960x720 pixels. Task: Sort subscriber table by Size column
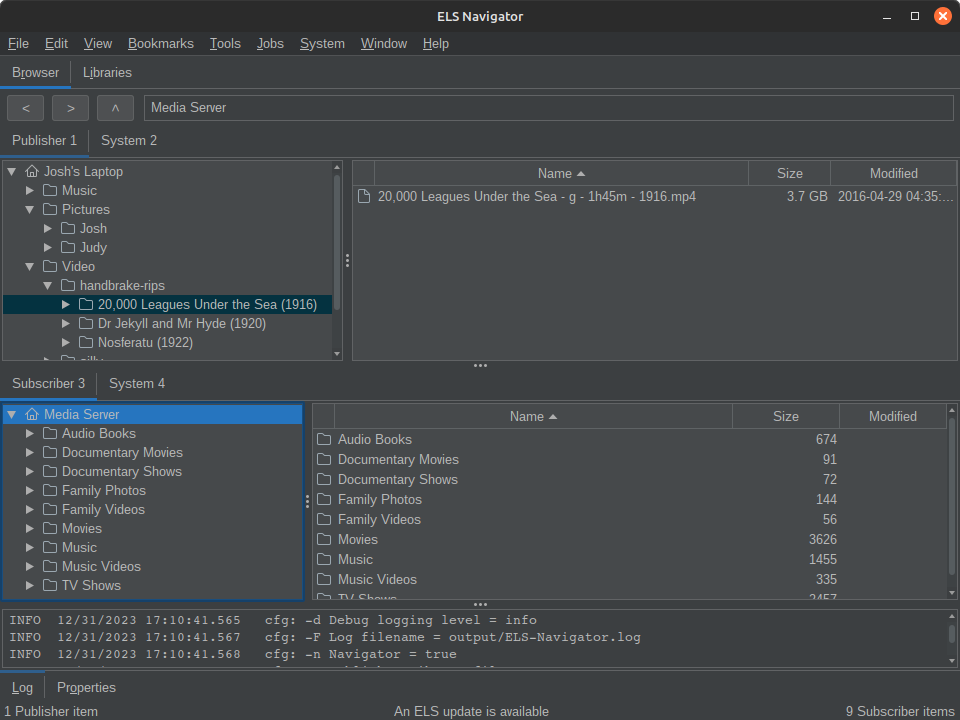point(785,416)
